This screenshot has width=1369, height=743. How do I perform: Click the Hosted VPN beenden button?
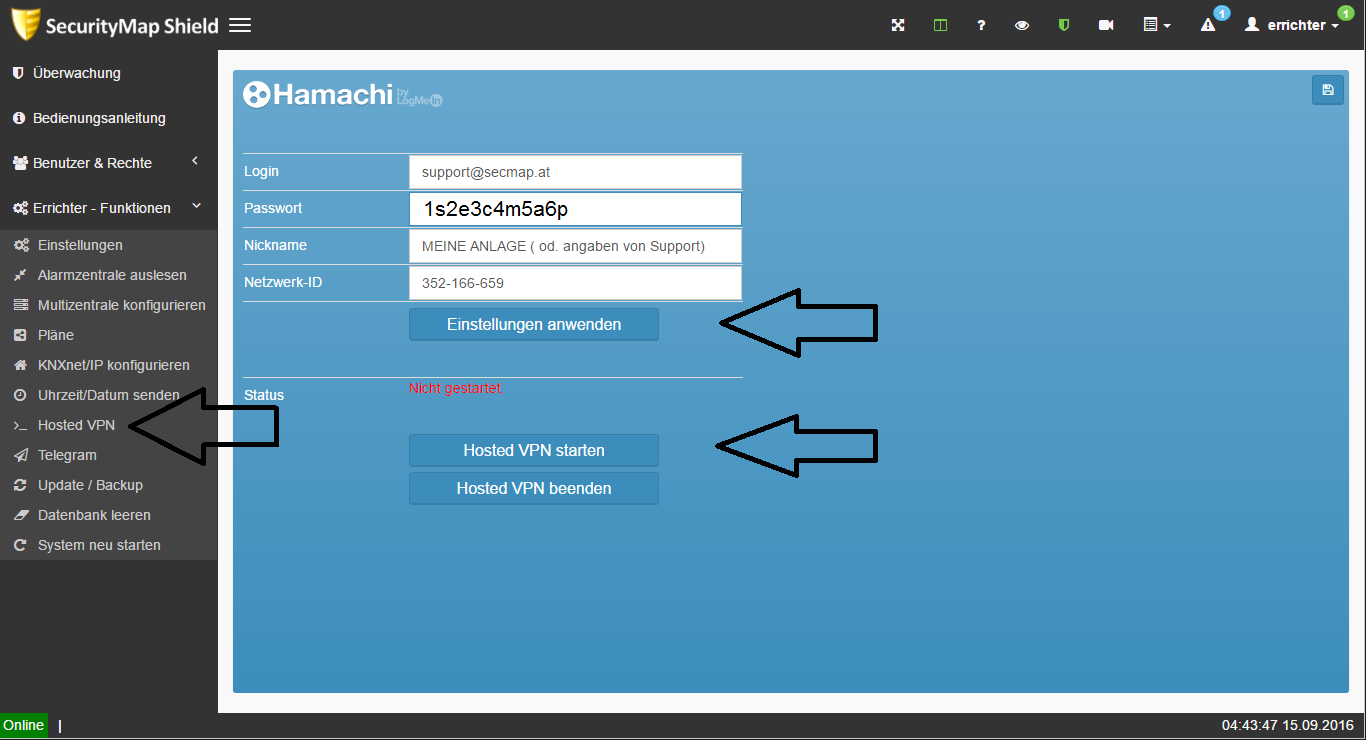coord(534,488)
